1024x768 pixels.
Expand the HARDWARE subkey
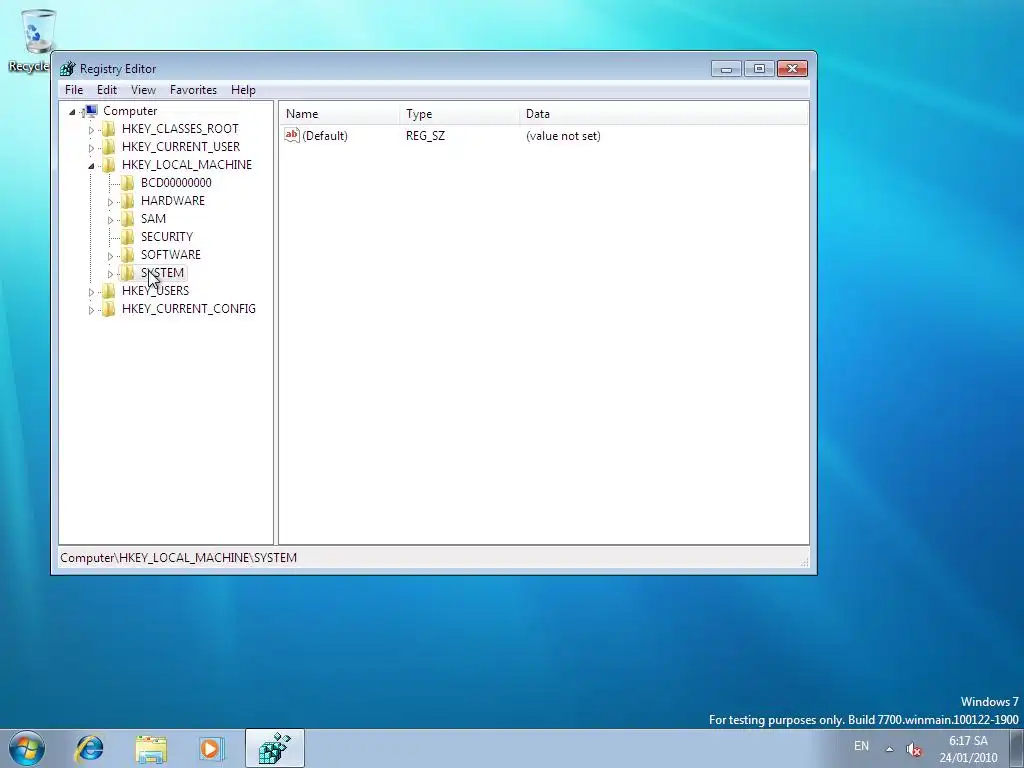110,202
